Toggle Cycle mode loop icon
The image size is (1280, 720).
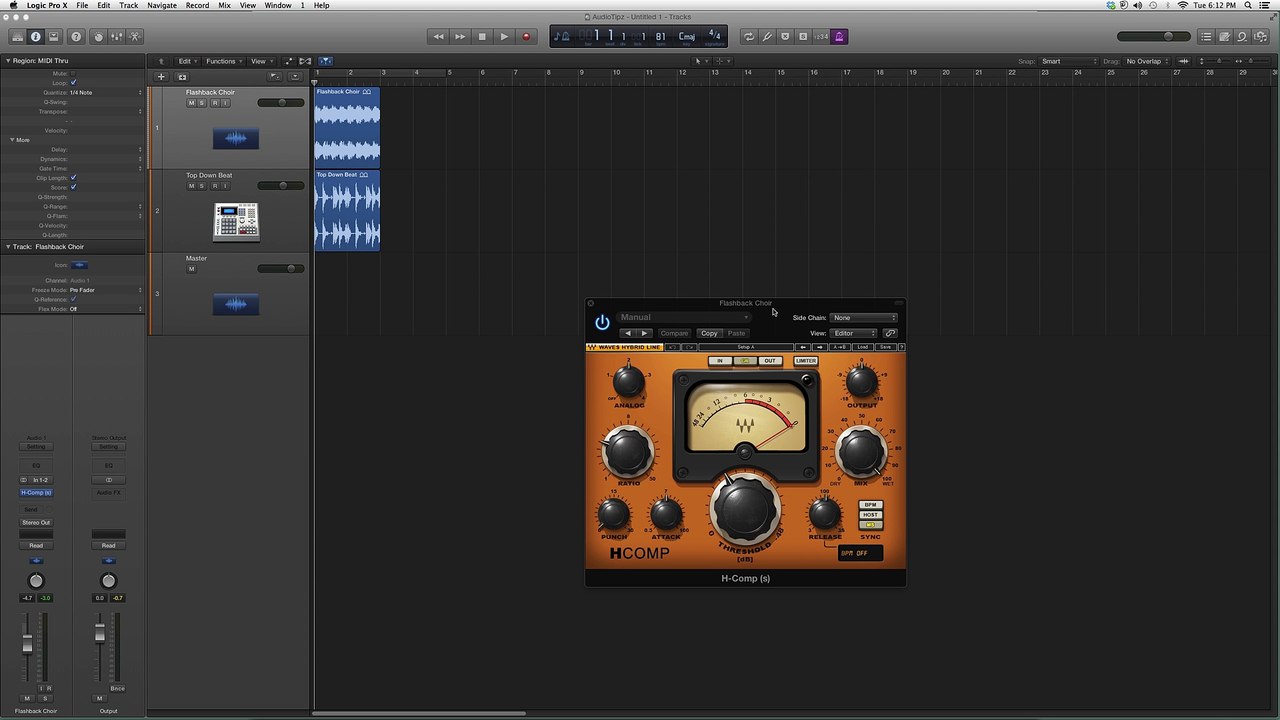click(x=748, y=37)
